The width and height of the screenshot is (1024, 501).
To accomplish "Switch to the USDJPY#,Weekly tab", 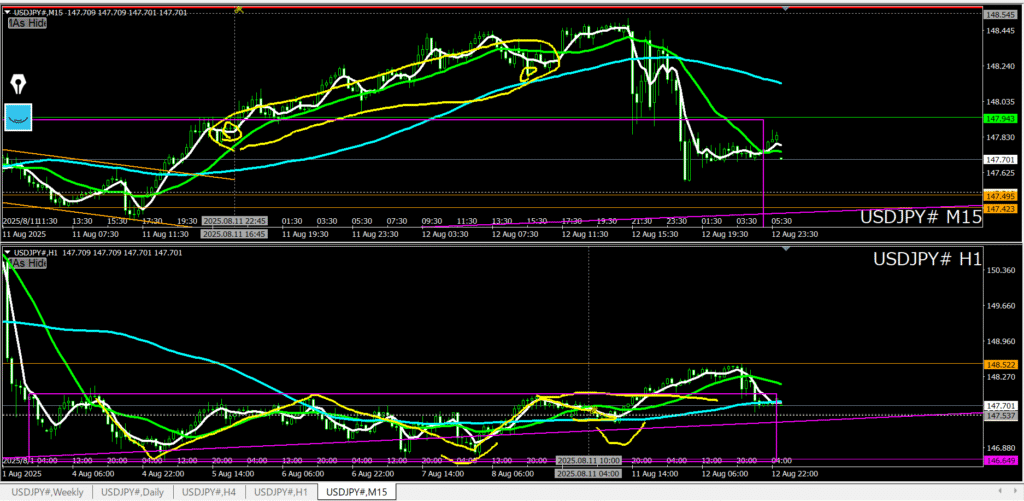I will [x=46, y=492].
